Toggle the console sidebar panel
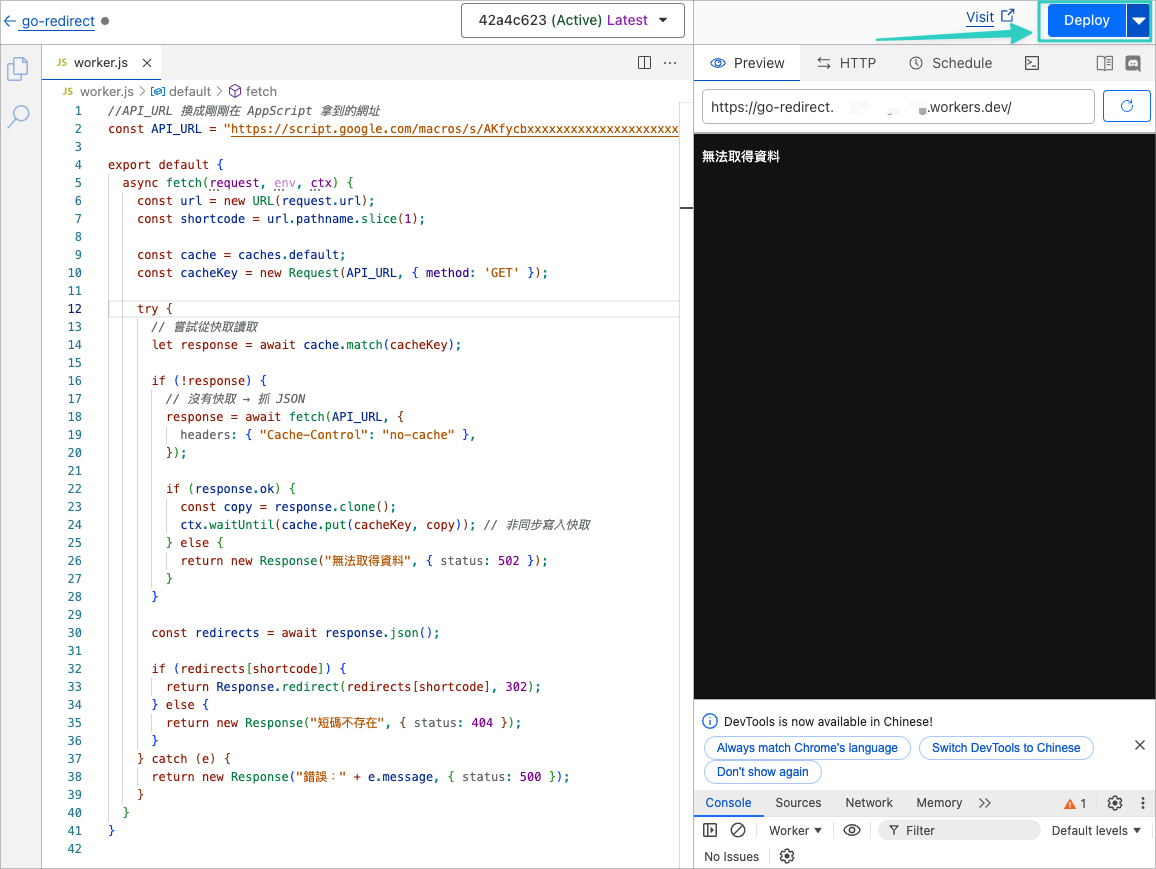This screenshot has height=869, width=1156. (710, 830)
